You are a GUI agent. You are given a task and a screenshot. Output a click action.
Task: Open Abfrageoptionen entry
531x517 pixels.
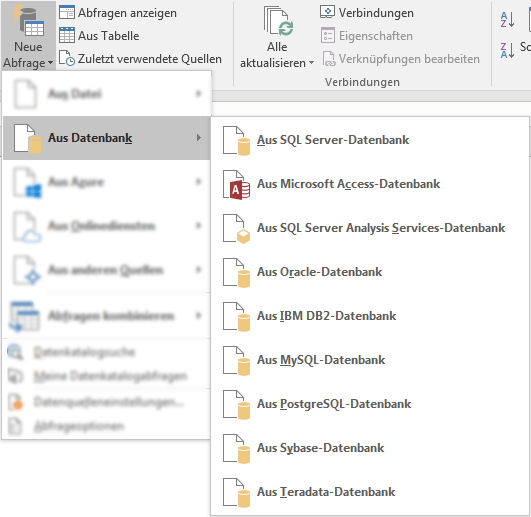107,426
